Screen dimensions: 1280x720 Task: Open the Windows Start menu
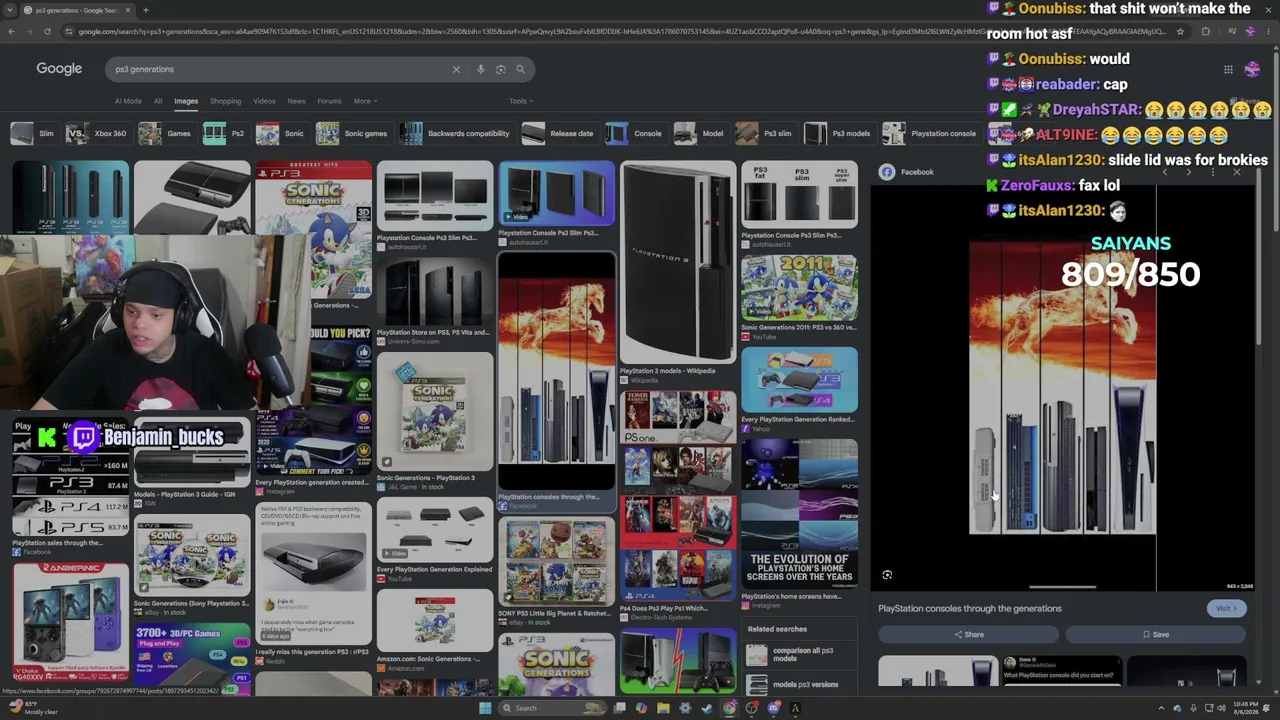click(x=485, y=708)
